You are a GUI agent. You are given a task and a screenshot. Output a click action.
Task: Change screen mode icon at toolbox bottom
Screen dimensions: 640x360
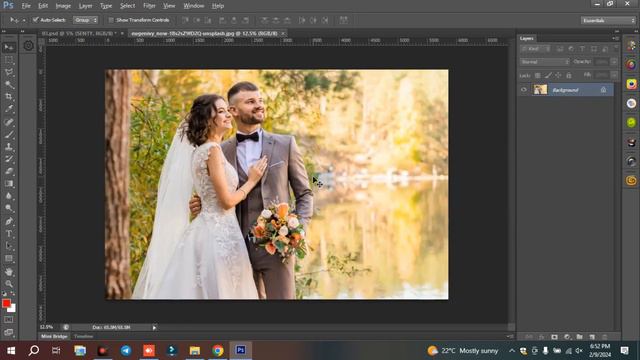[x=9, y=332]
